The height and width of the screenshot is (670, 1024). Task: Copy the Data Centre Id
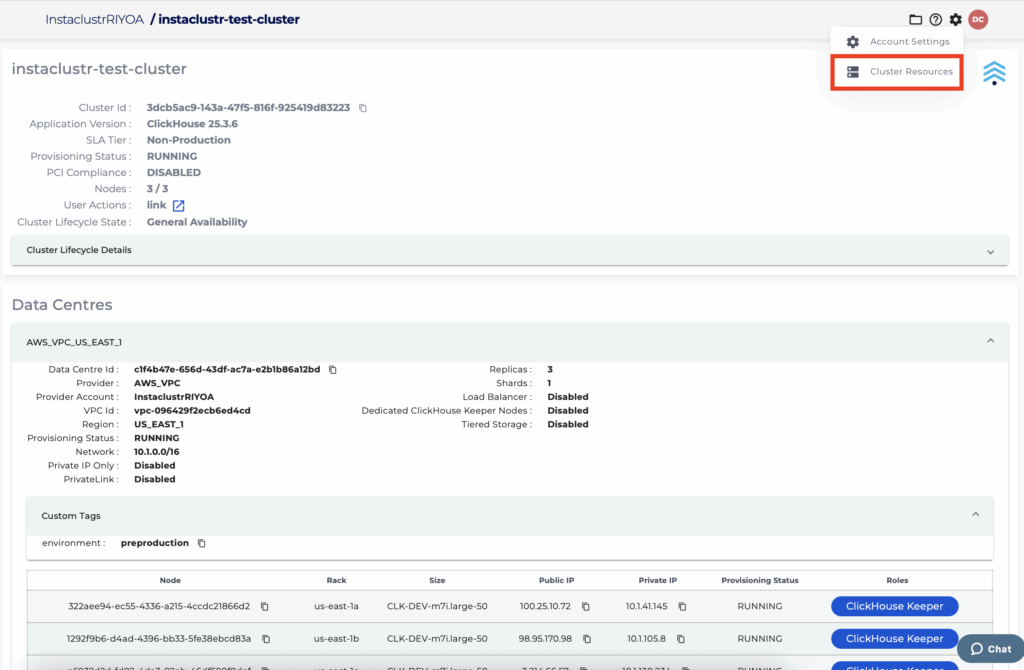[x=333, y=370]
